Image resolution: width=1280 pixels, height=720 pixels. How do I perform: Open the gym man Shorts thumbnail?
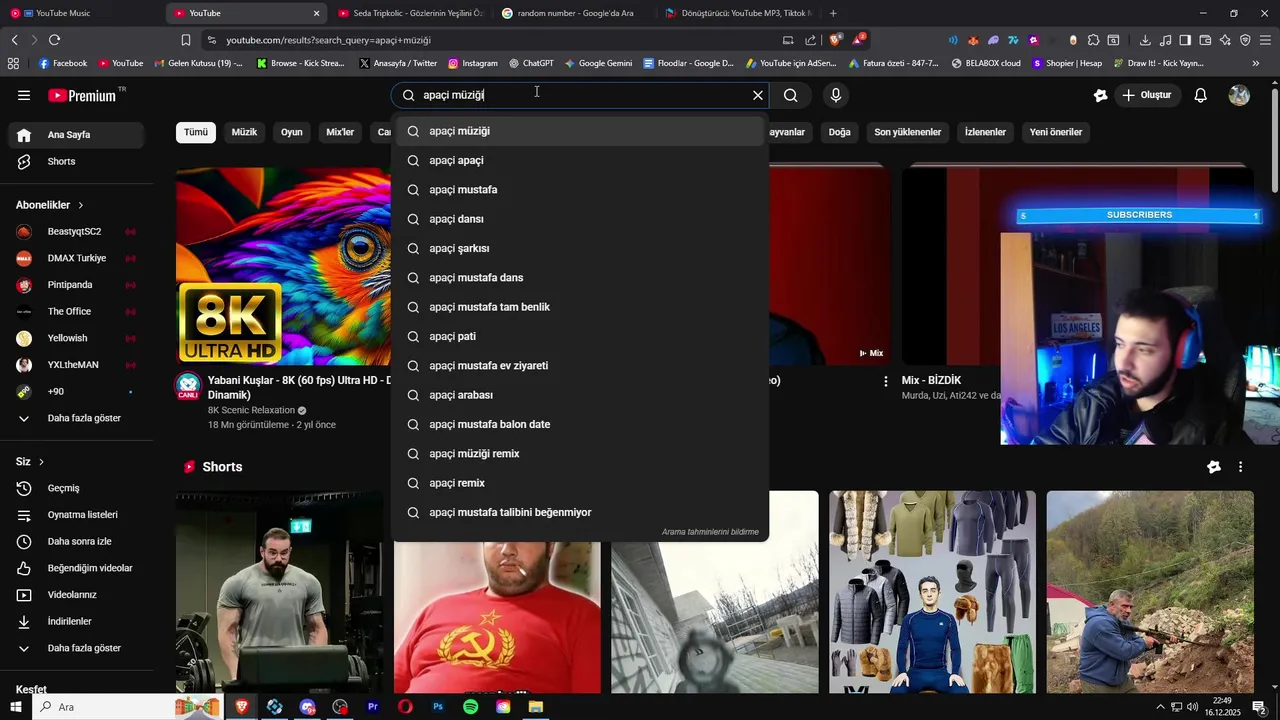point(279,592)
